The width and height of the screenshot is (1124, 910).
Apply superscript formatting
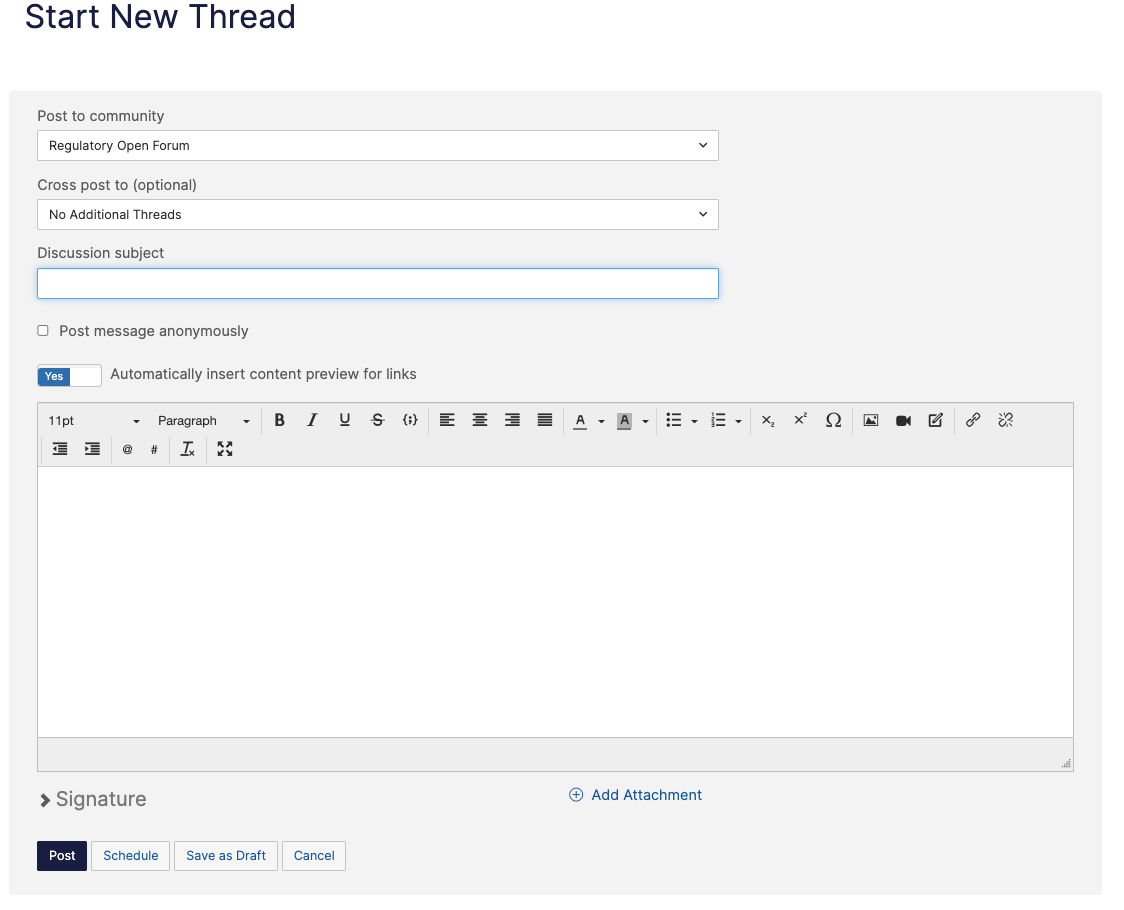(801, 420)
